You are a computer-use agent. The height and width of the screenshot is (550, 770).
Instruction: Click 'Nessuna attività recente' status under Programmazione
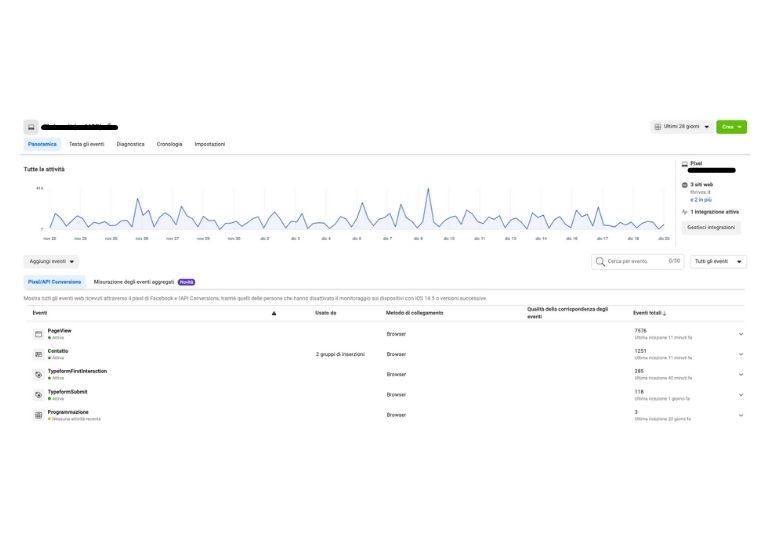[76, 419]
